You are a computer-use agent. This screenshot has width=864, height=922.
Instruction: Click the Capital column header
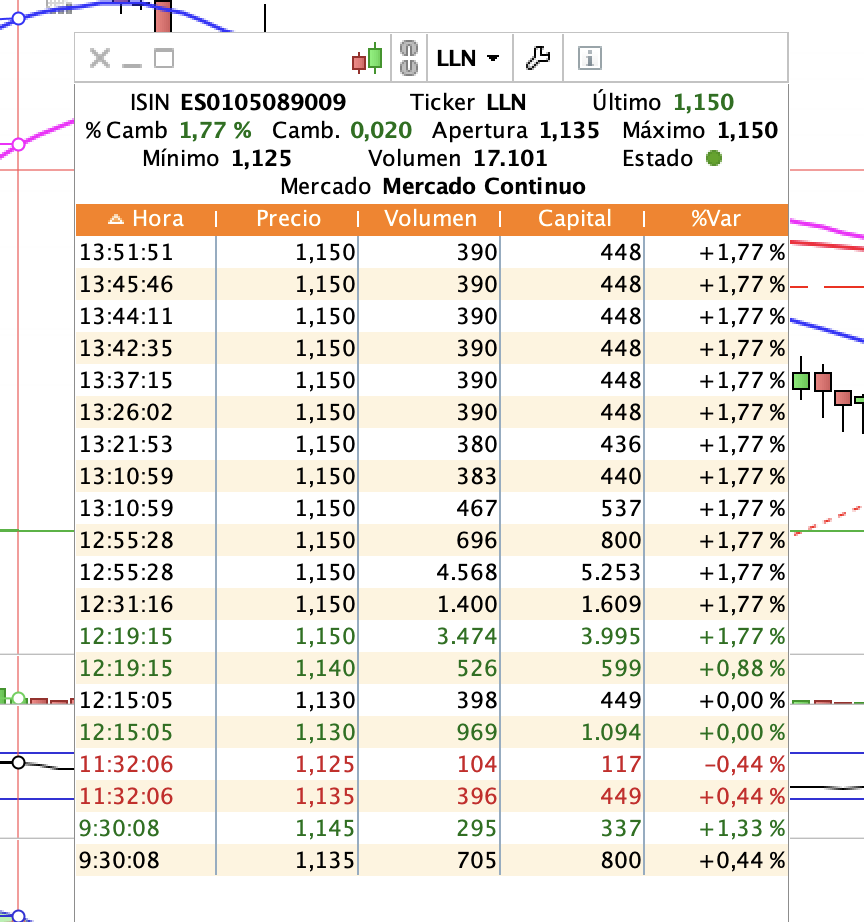click(574, 219)
